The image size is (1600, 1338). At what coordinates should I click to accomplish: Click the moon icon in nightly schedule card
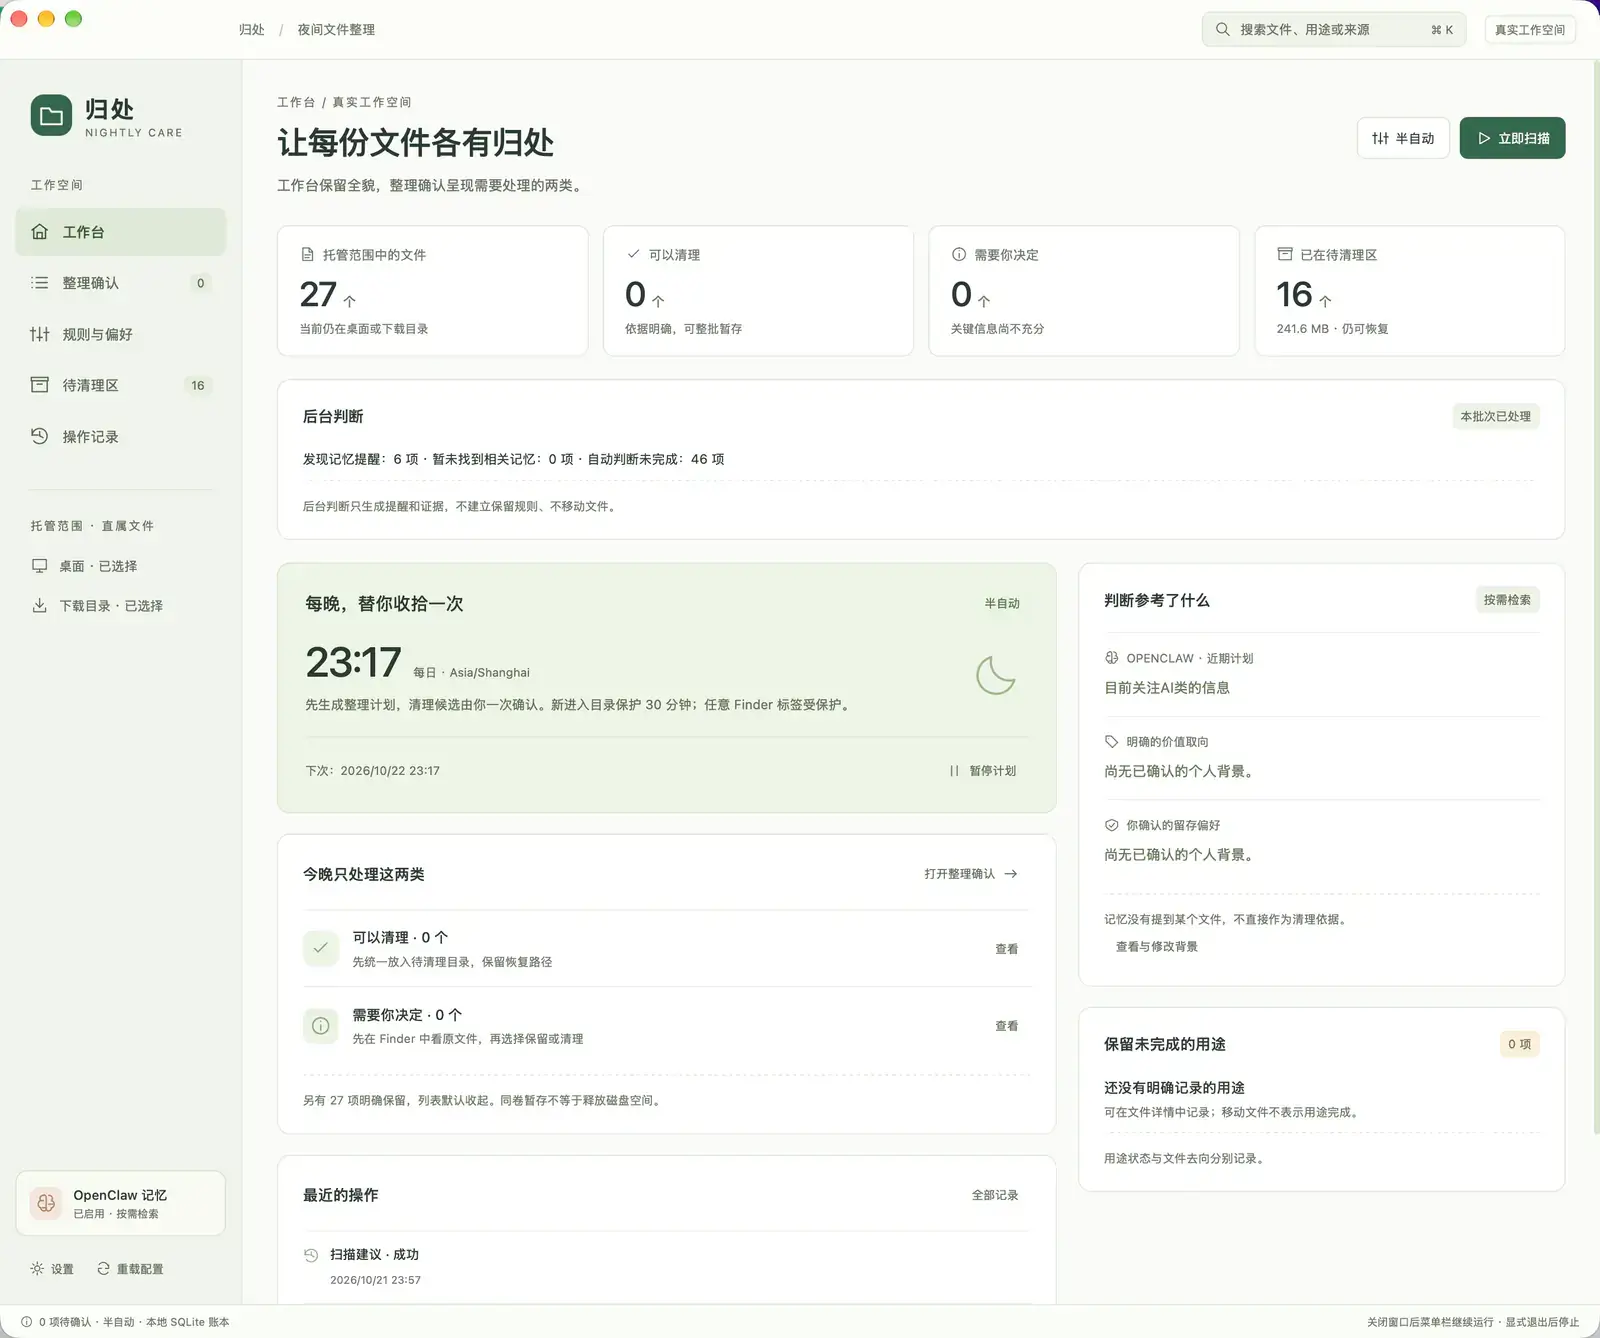click(995, 676)
